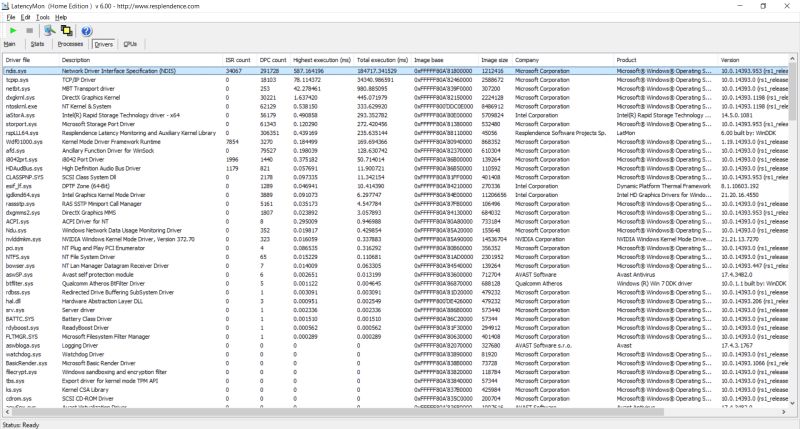Switch to the Main tab
The height and width of the screenshot is (429, 800).
pyautogui.click(x=10, y=44)
